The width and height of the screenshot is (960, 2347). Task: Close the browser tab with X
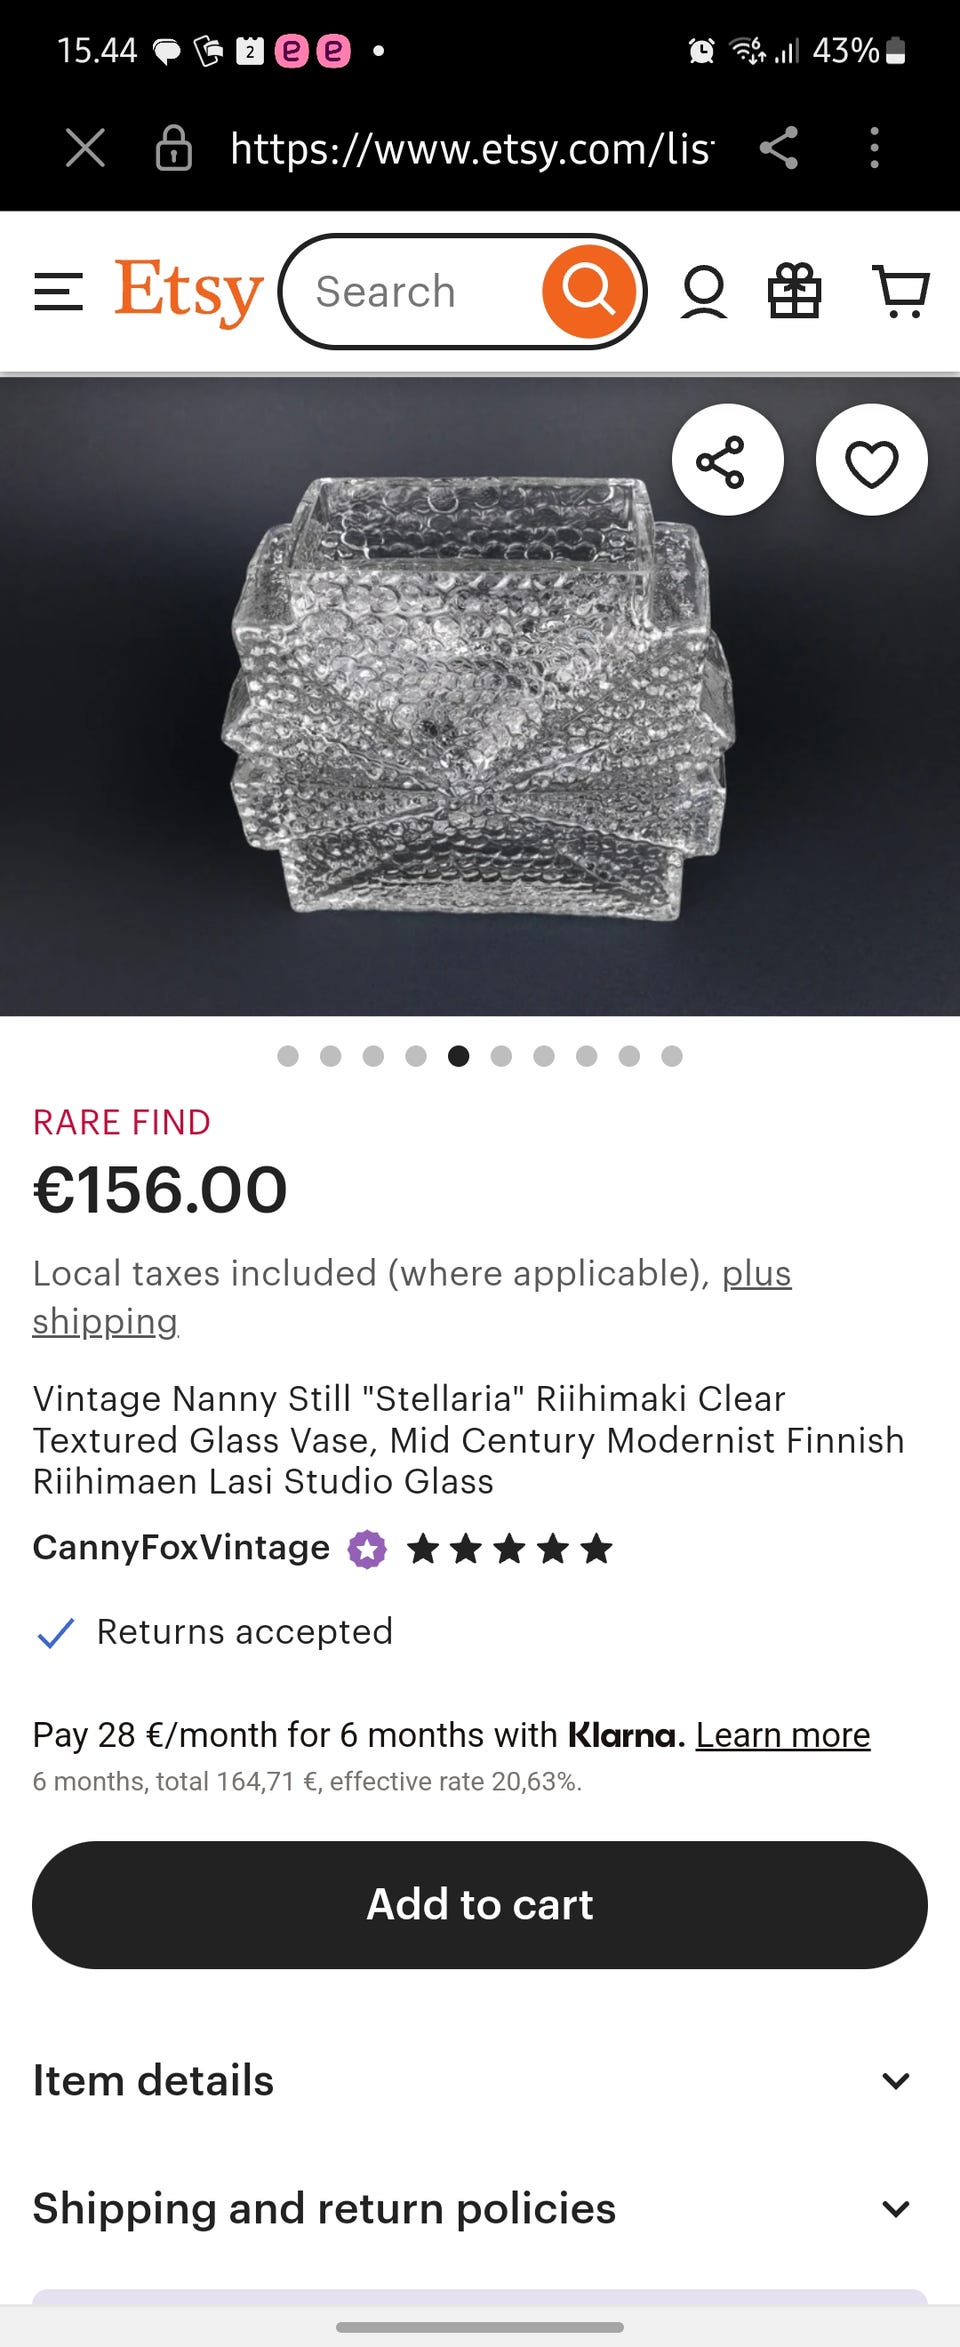point(85,148)
